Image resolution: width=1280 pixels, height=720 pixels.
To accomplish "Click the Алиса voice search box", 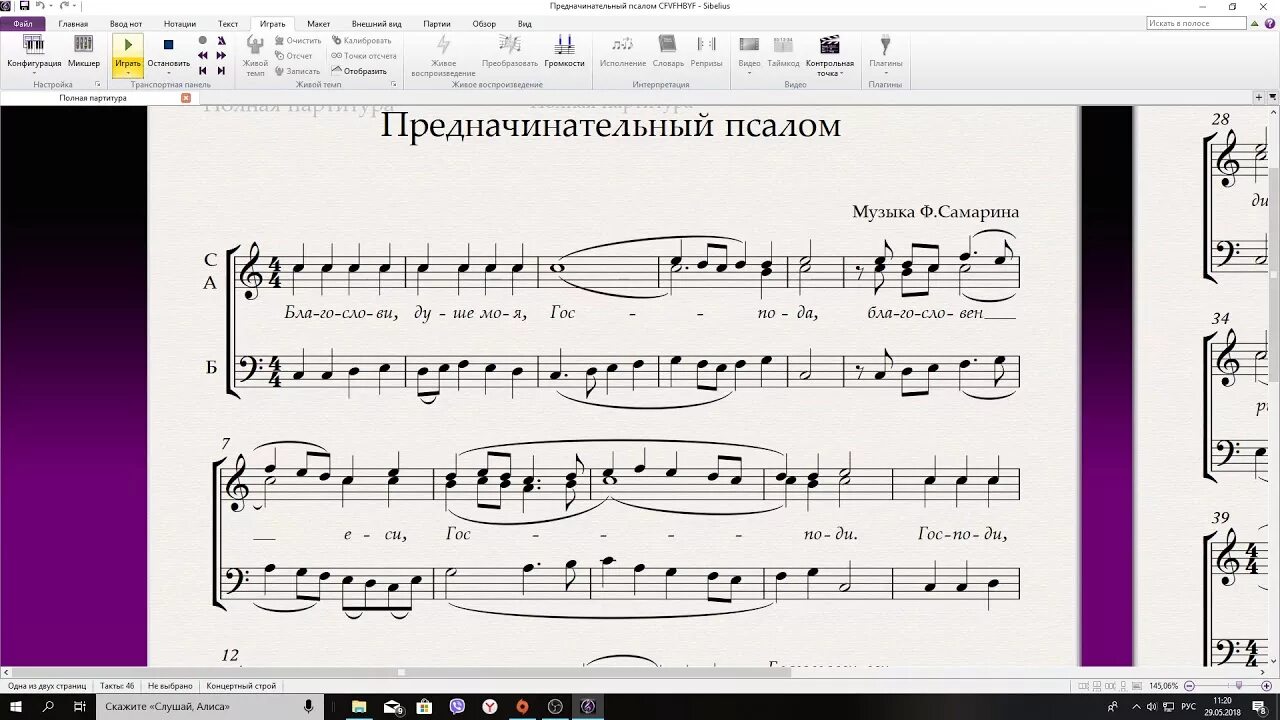I will [x=211, y=707].
